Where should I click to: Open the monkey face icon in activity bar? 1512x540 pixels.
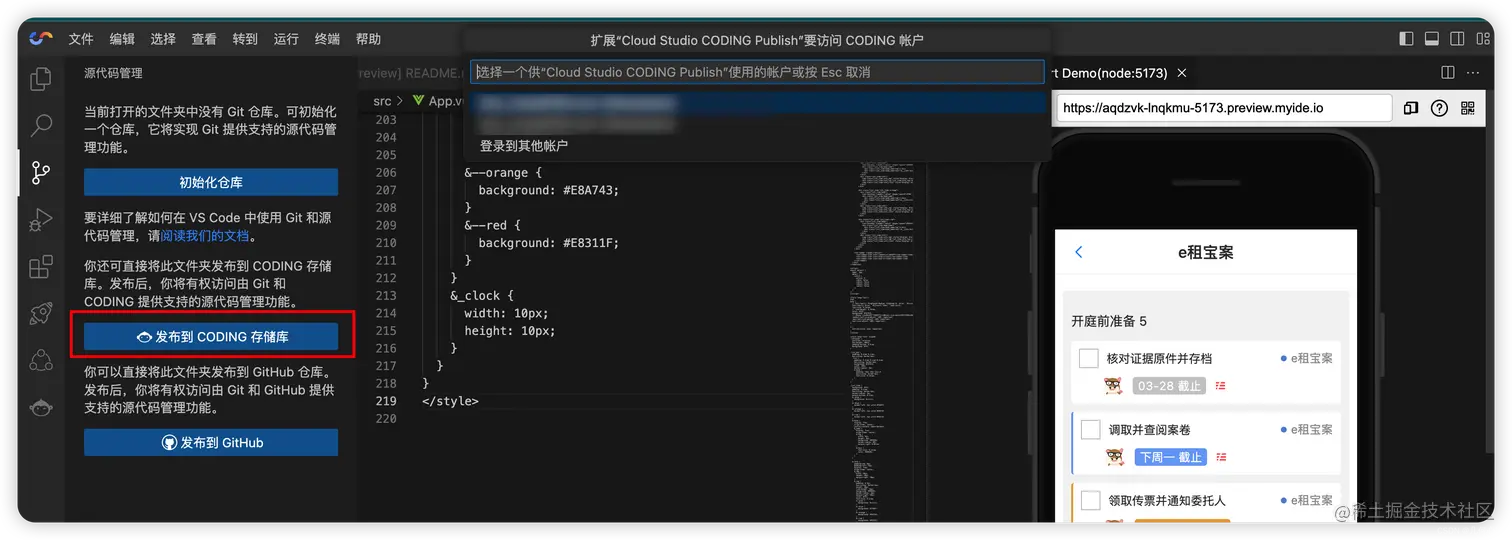[x=41, y=407]
